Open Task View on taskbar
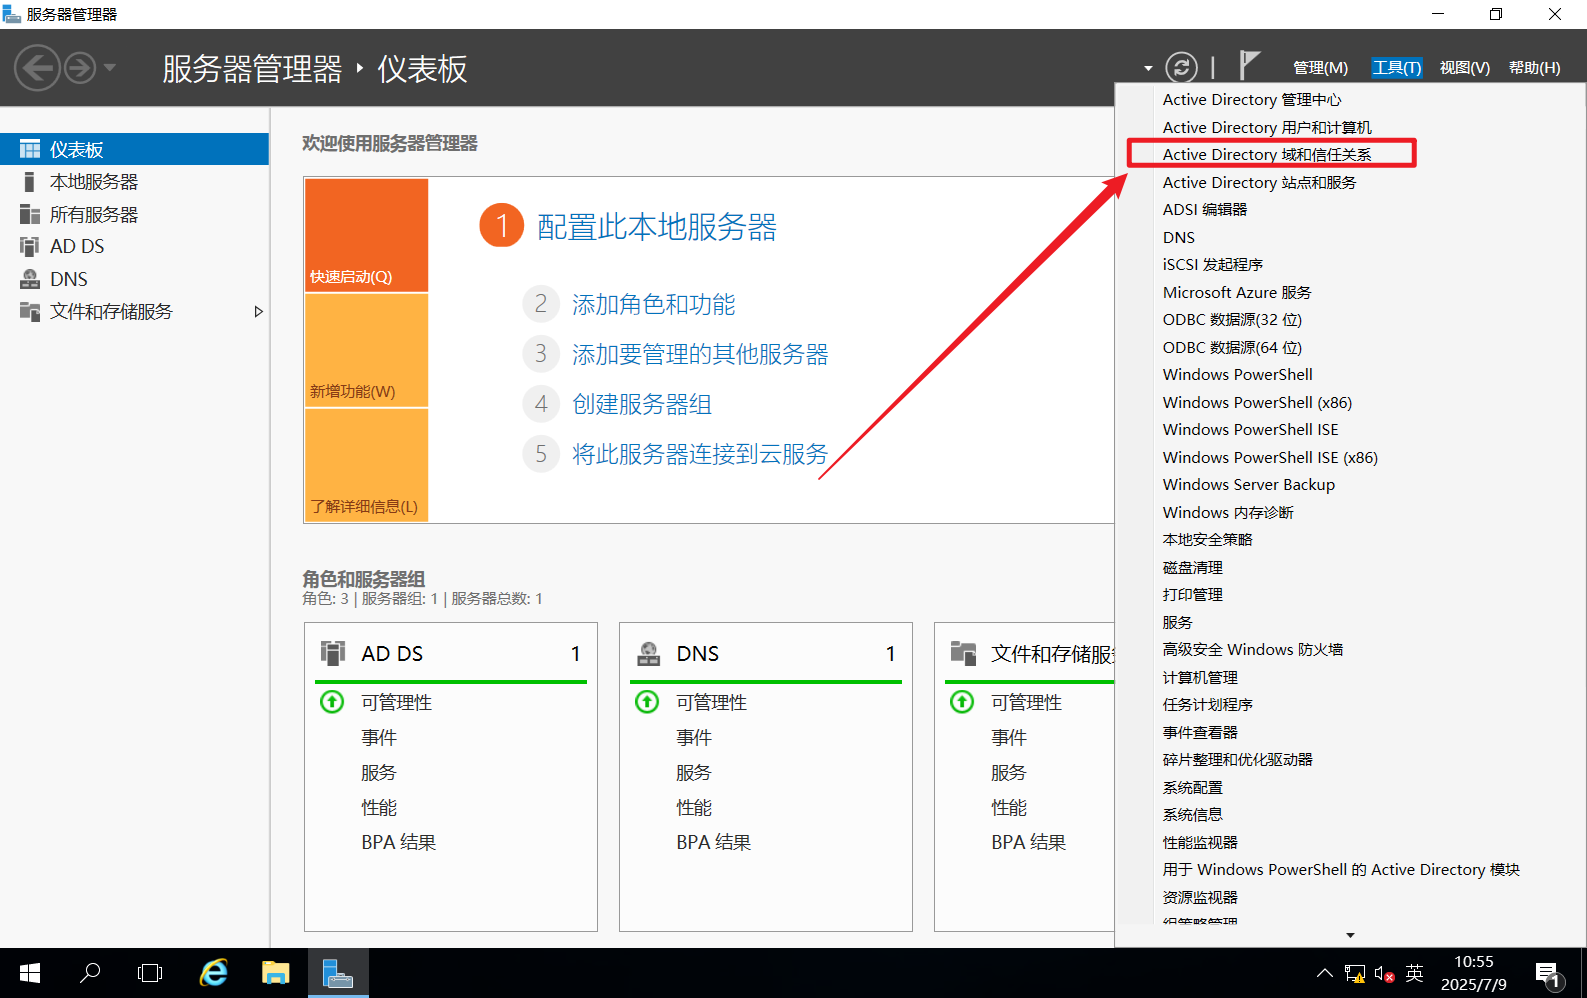1587x998 pixels. 150,973
